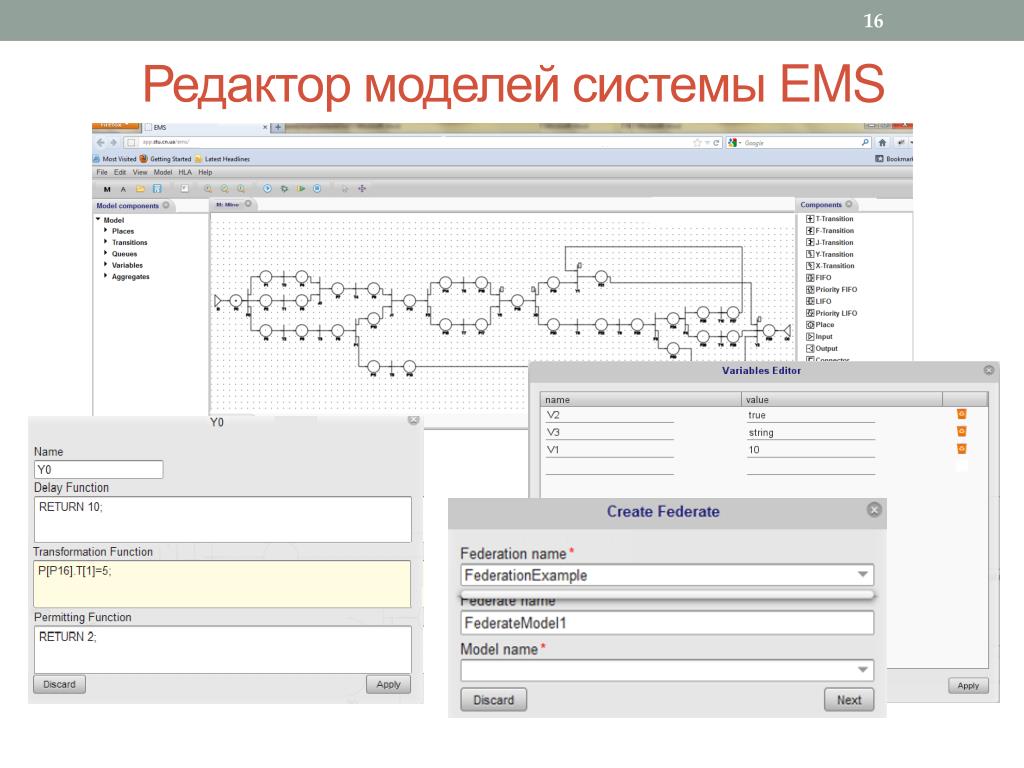Pick the X-Transition component
Image resolution: width=1024 pixels, height=768 pixels.
(829, 266)
